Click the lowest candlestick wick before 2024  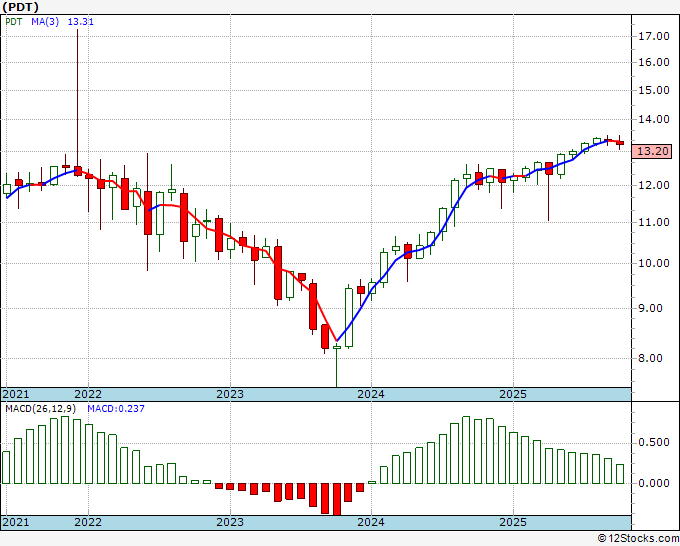tap(337, 365)
